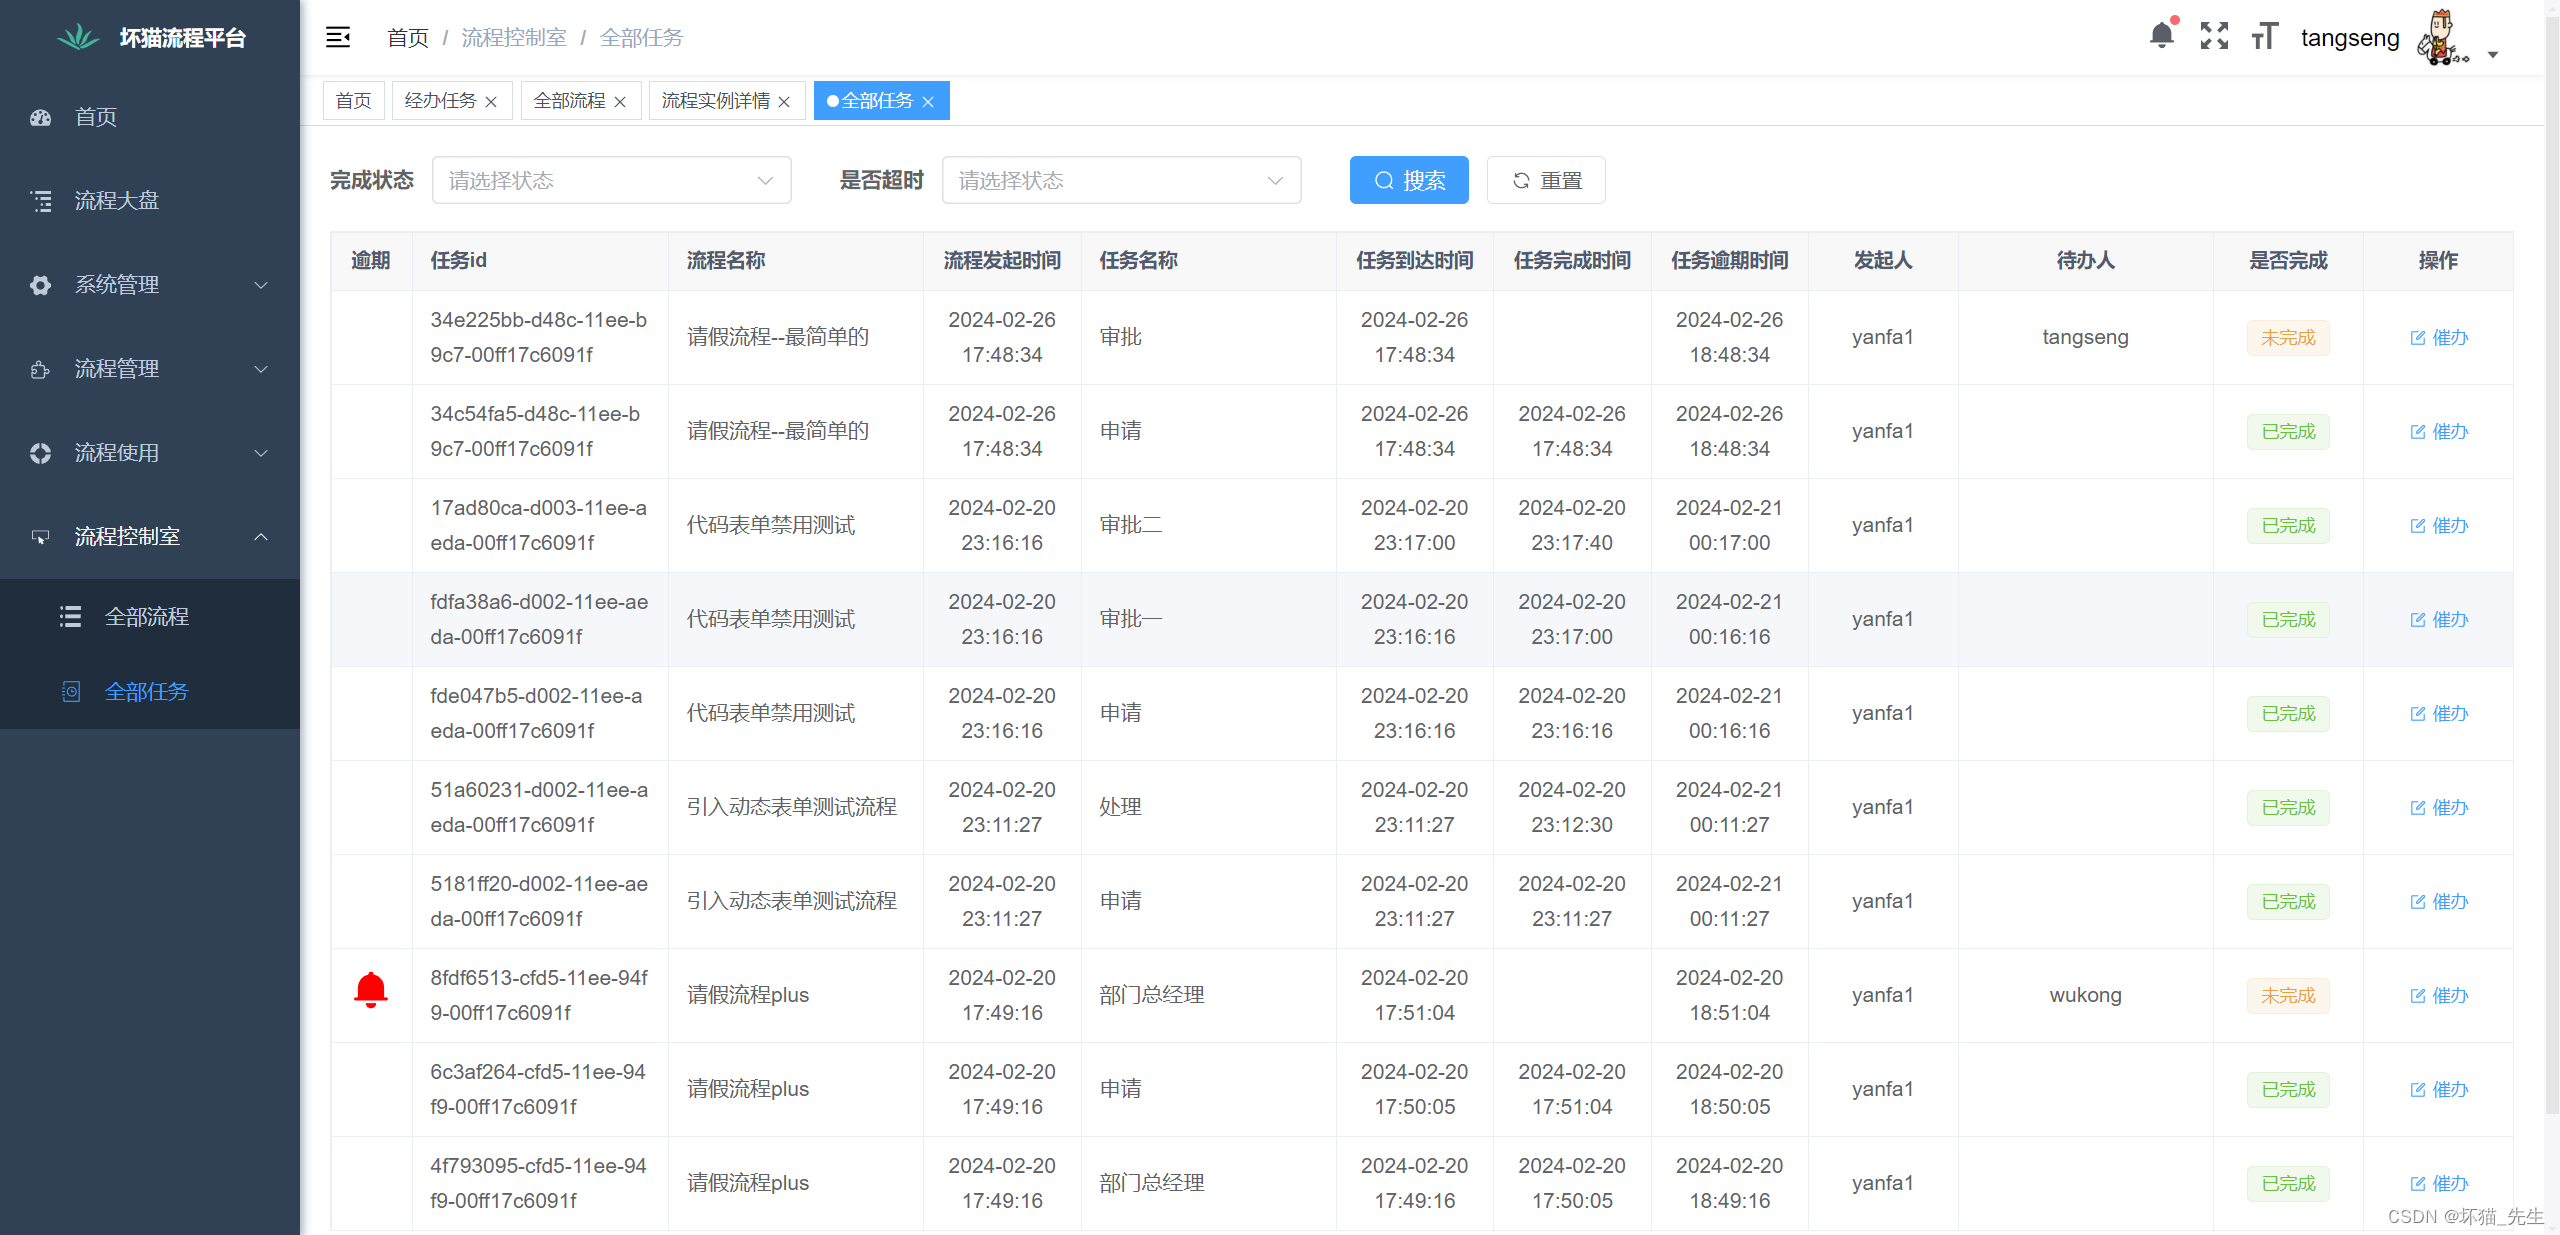
Task: Switch to the 全部流程 tab
Action: coord(569,100)
